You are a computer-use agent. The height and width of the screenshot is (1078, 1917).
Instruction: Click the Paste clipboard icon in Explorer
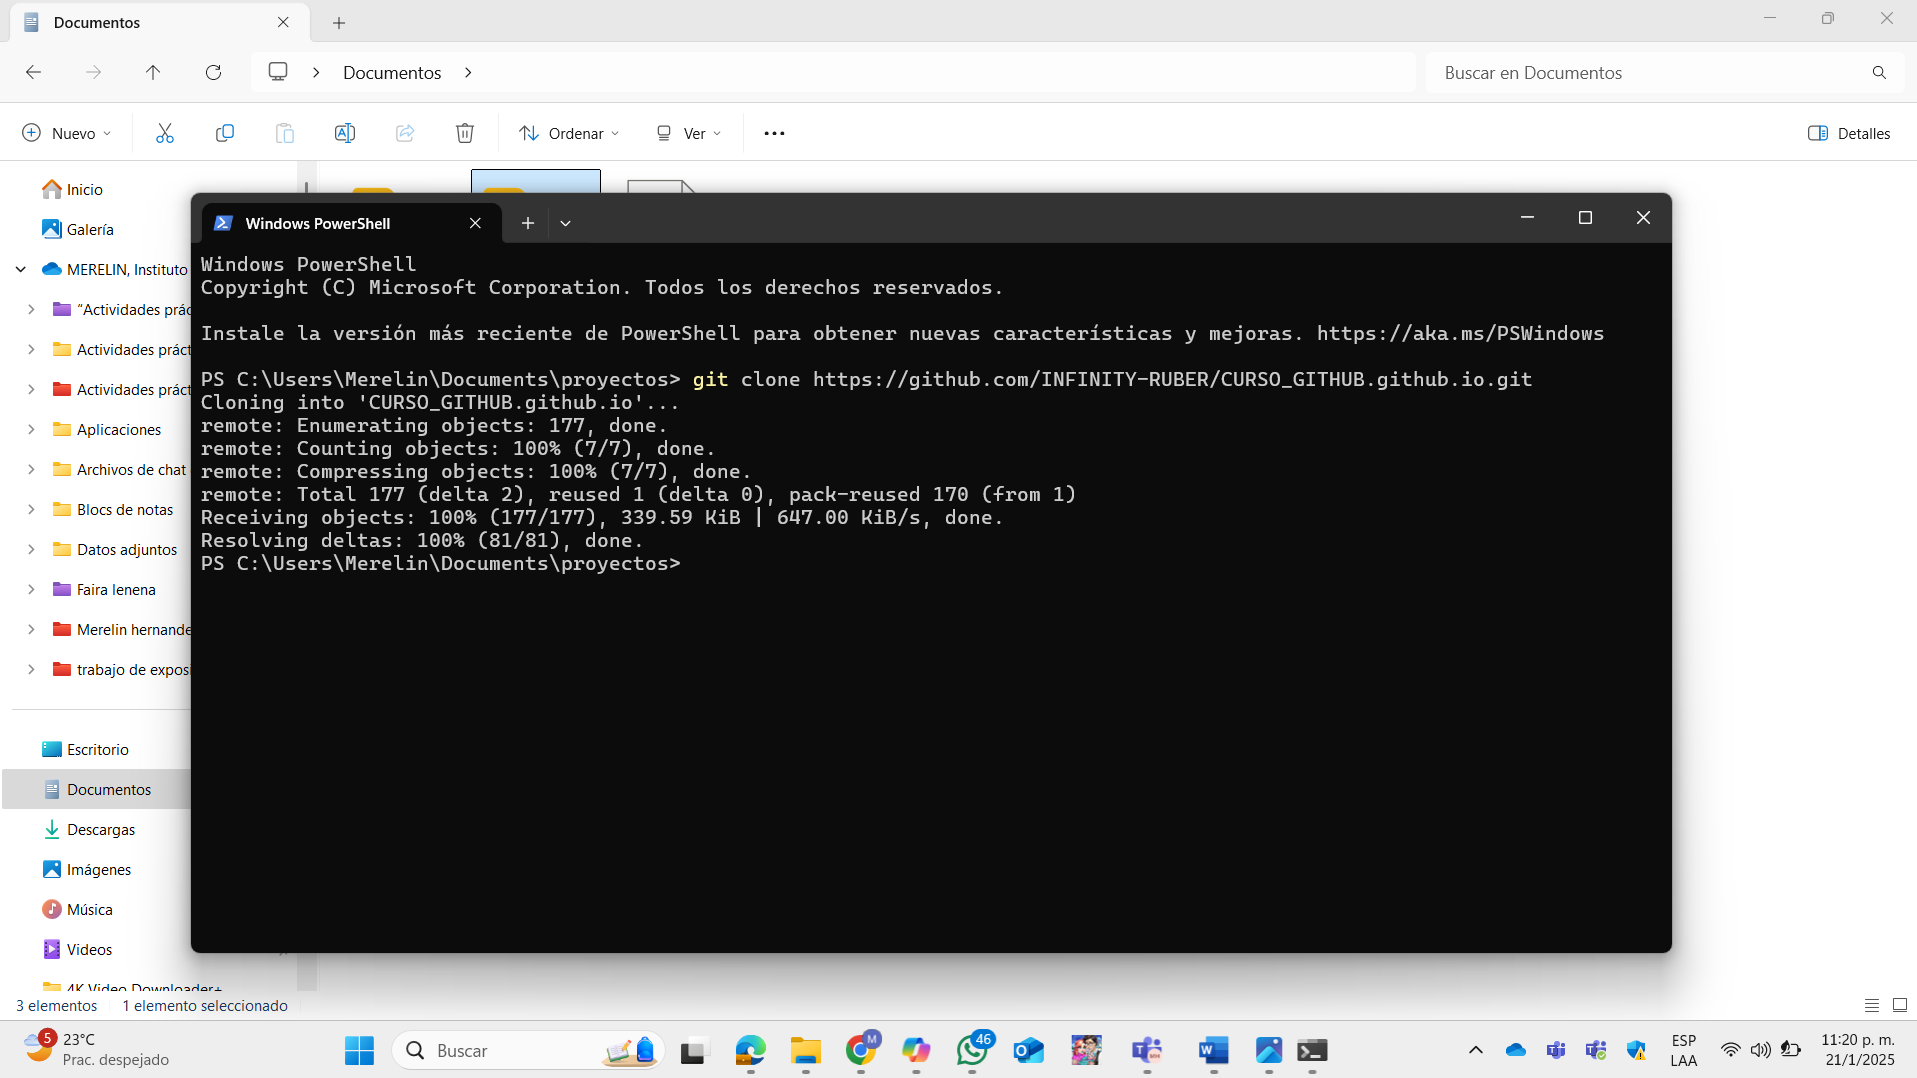tap(285, 133)
